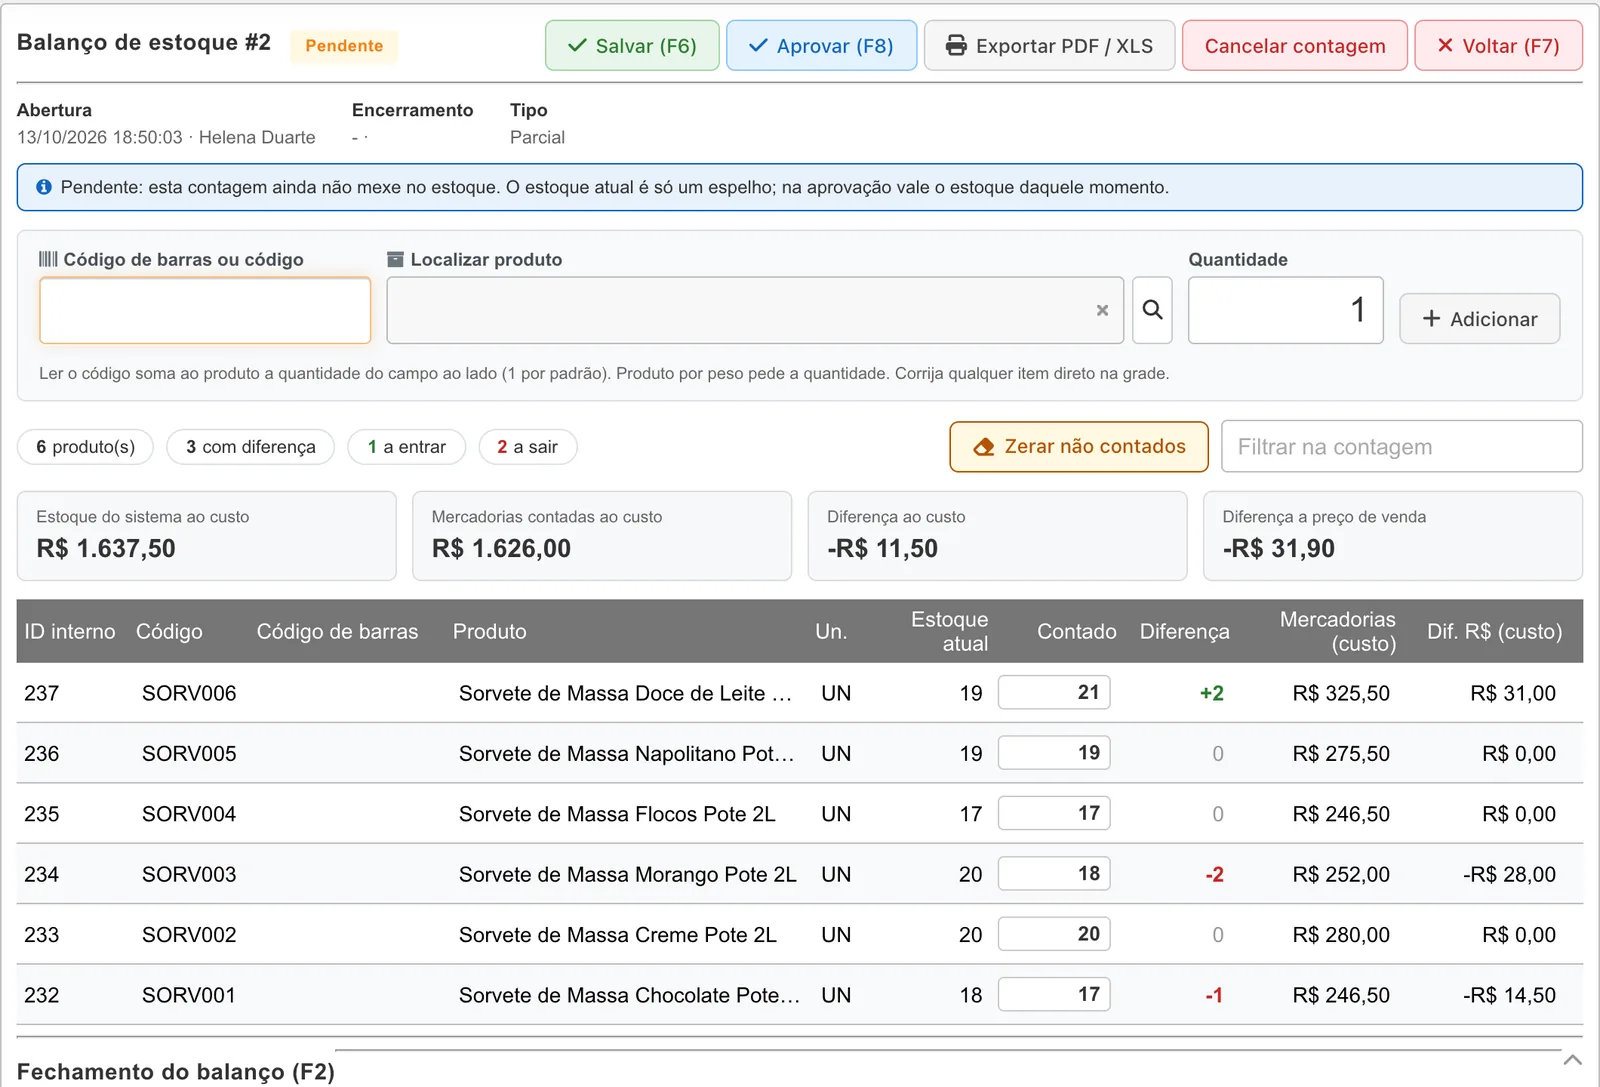Edit counted quantity for SORV006
The width and height of the screenshot is (1600, 1087).
[1054, 692]
